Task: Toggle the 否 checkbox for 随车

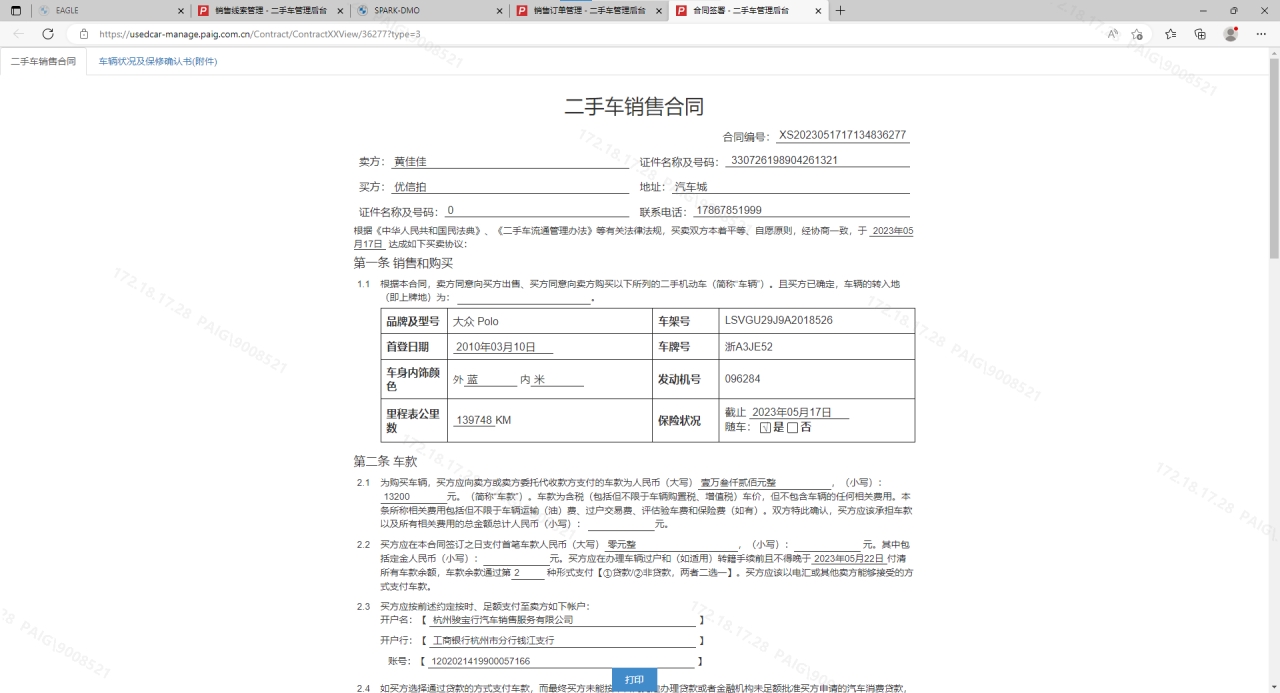Action: point(792,428)
